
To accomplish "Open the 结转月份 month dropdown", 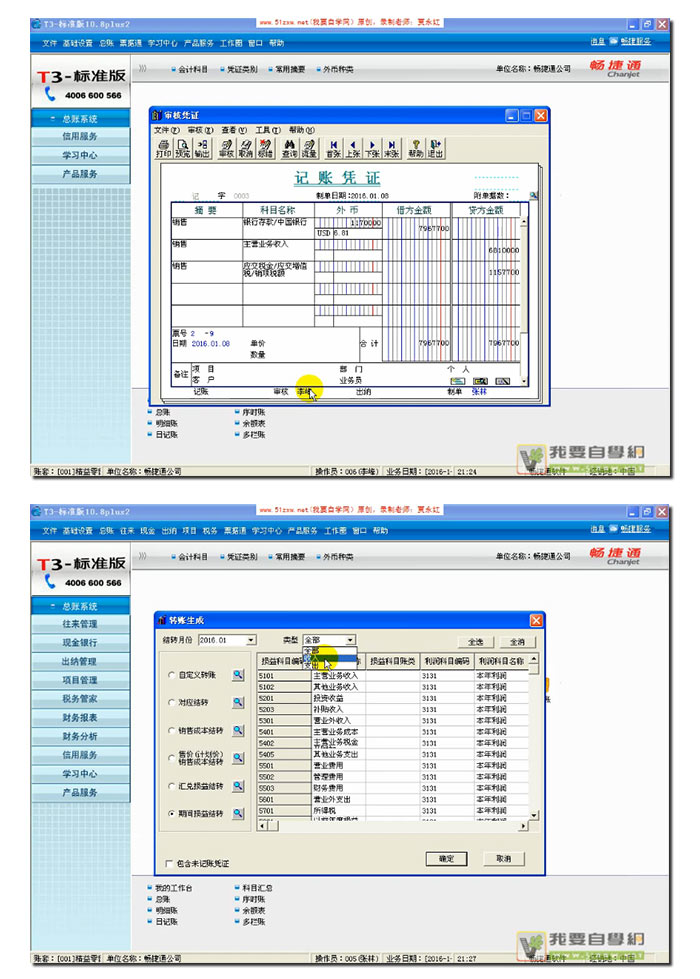I will 251,640.
